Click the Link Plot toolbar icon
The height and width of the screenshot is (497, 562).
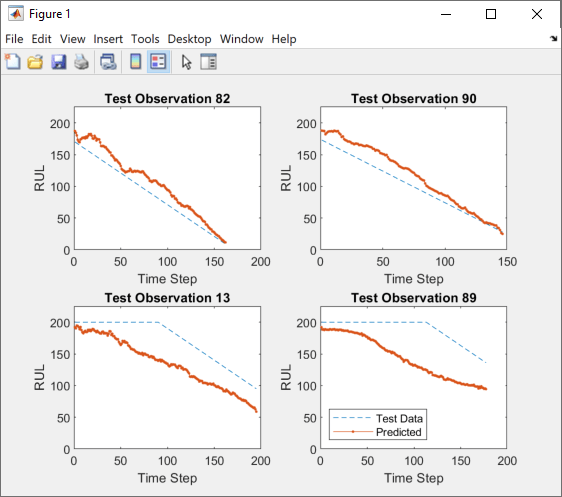108,62
